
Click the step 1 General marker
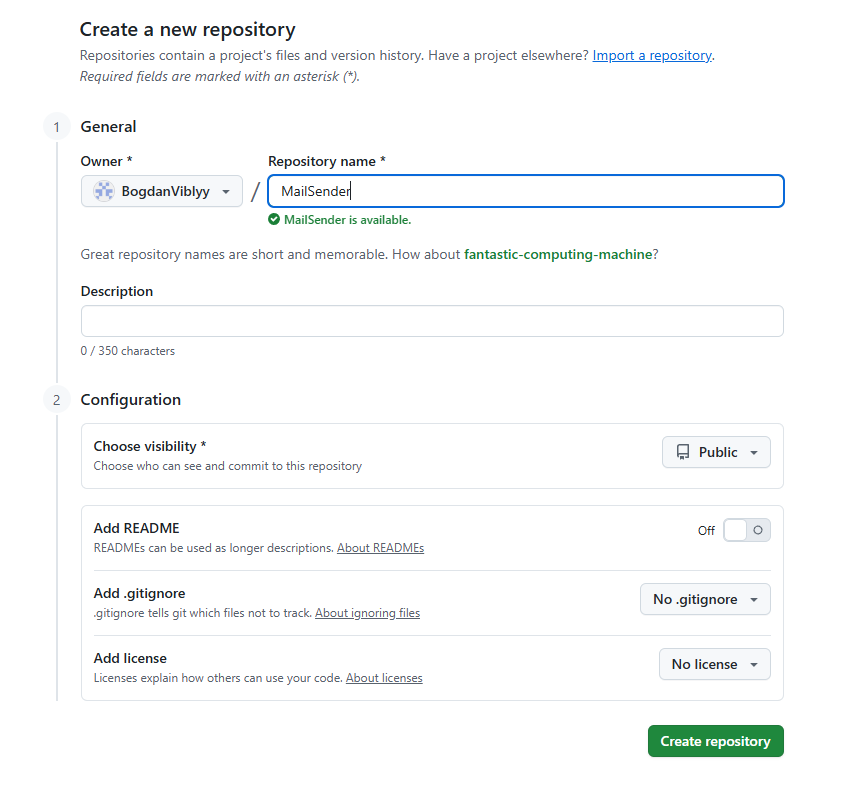coord(57,127)
